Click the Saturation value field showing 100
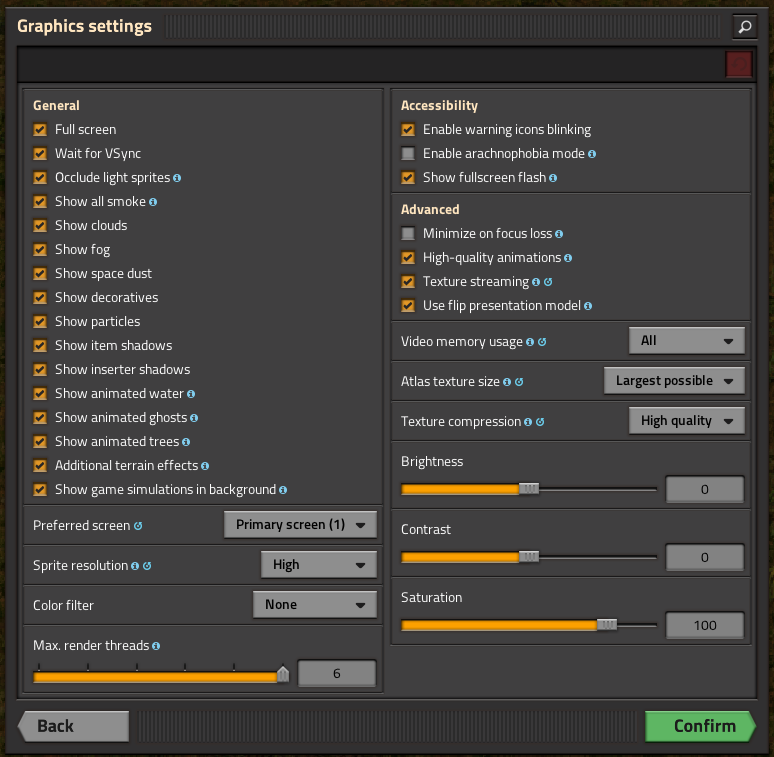 705,626
